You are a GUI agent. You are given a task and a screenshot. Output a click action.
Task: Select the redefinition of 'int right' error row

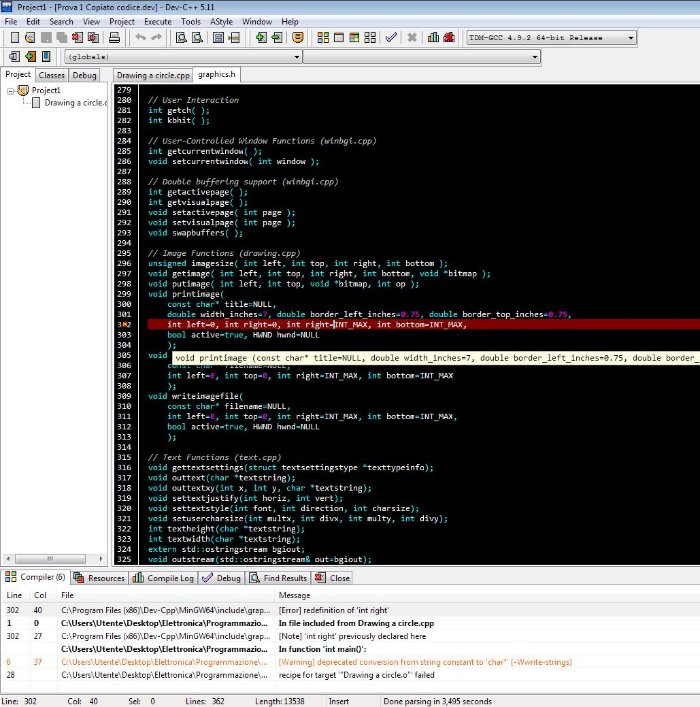[350, 610]
